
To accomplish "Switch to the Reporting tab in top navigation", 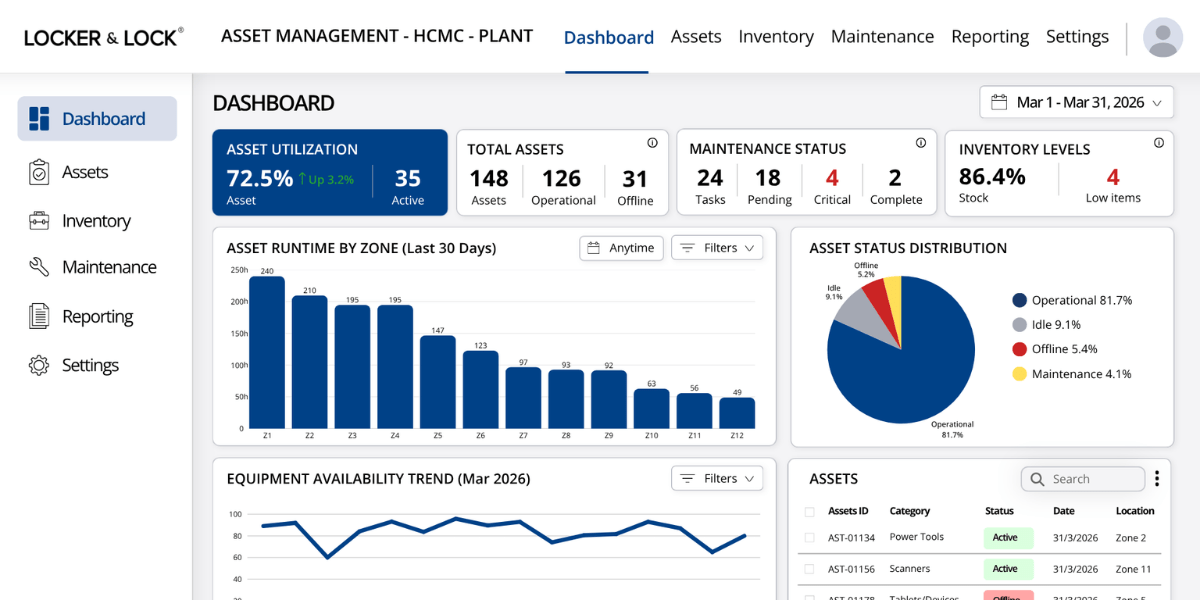I will 989,36.
